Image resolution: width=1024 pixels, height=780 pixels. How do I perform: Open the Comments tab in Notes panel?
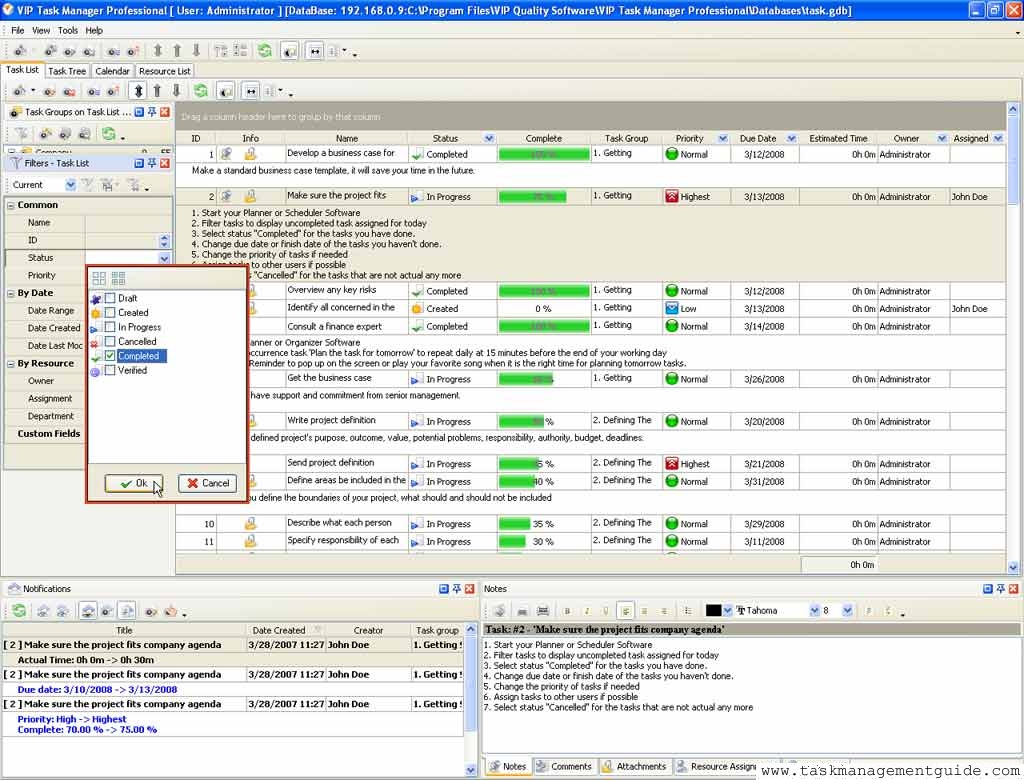pos(564,766)
